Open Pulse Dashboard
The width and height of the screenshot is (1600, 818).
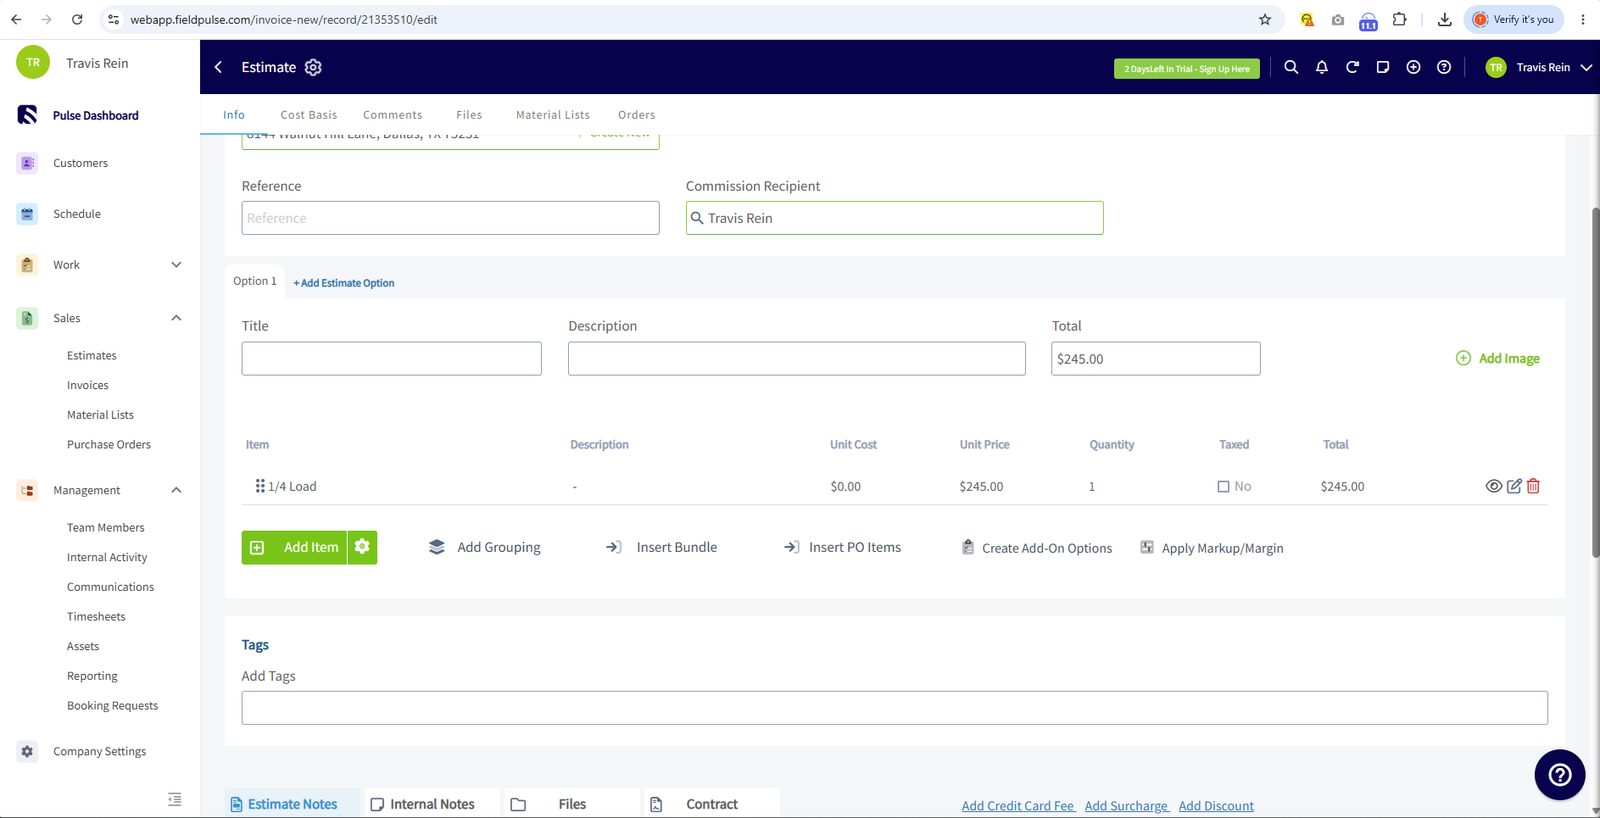(x=96, y=115)
